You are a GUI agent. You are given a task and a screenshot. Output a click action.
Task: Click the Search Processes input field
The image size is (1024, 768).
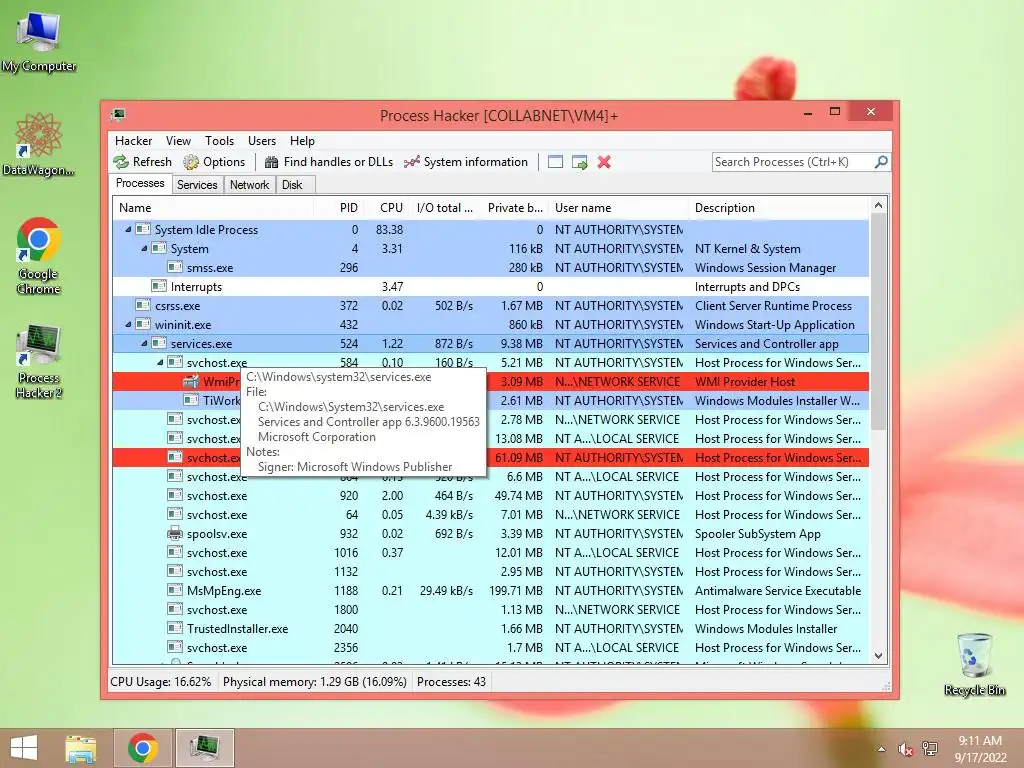pos(793,161)
